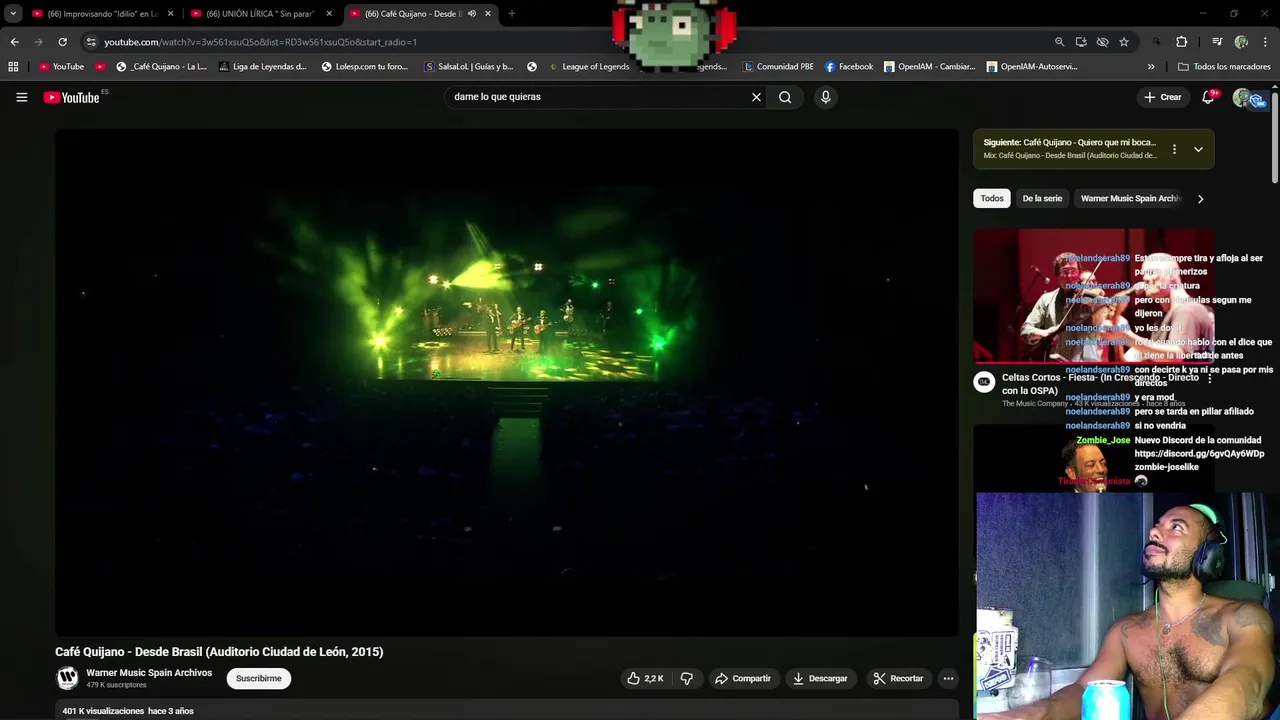The height and width of the screenshot is (720, 1280).
Task: Open the Chrome three-dot menu
Action: point(1266,42)
